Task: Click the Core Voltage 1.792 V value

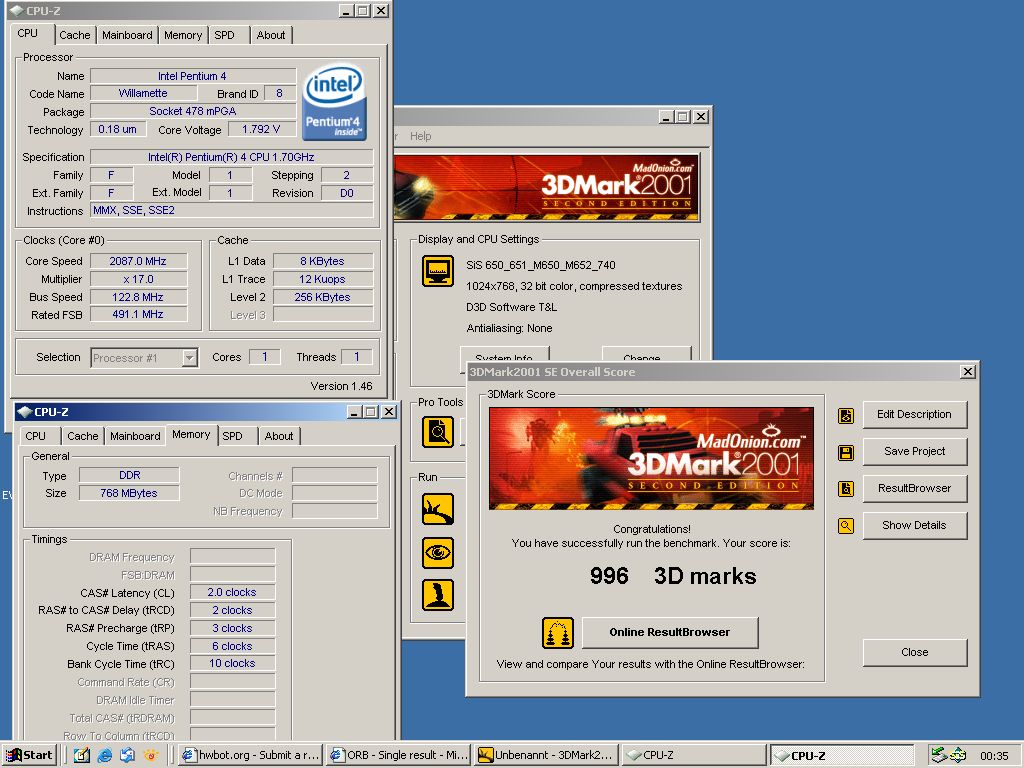Action: click(x=261, y=129)
